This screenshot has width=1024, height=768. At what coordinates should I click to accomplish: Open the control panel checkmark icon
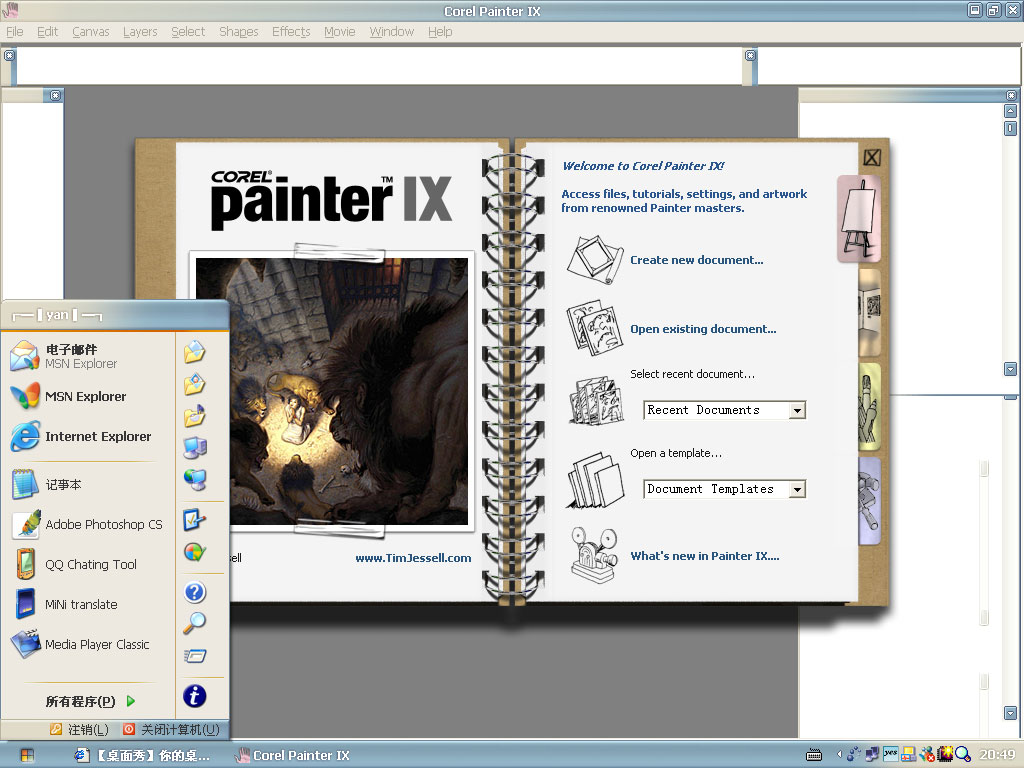click(195, 520)
